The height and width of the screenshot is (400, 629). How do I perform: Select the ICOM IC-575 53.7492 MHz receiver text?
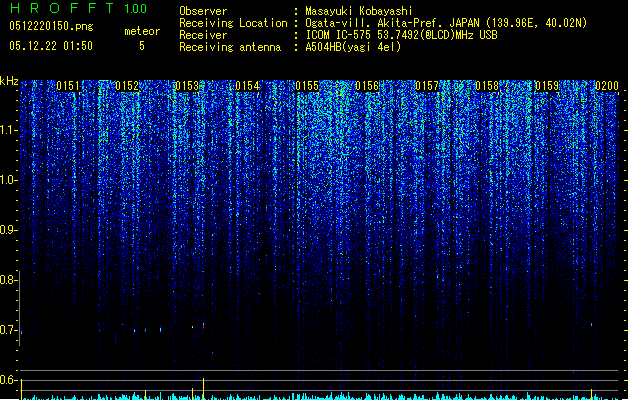(401, 35)
